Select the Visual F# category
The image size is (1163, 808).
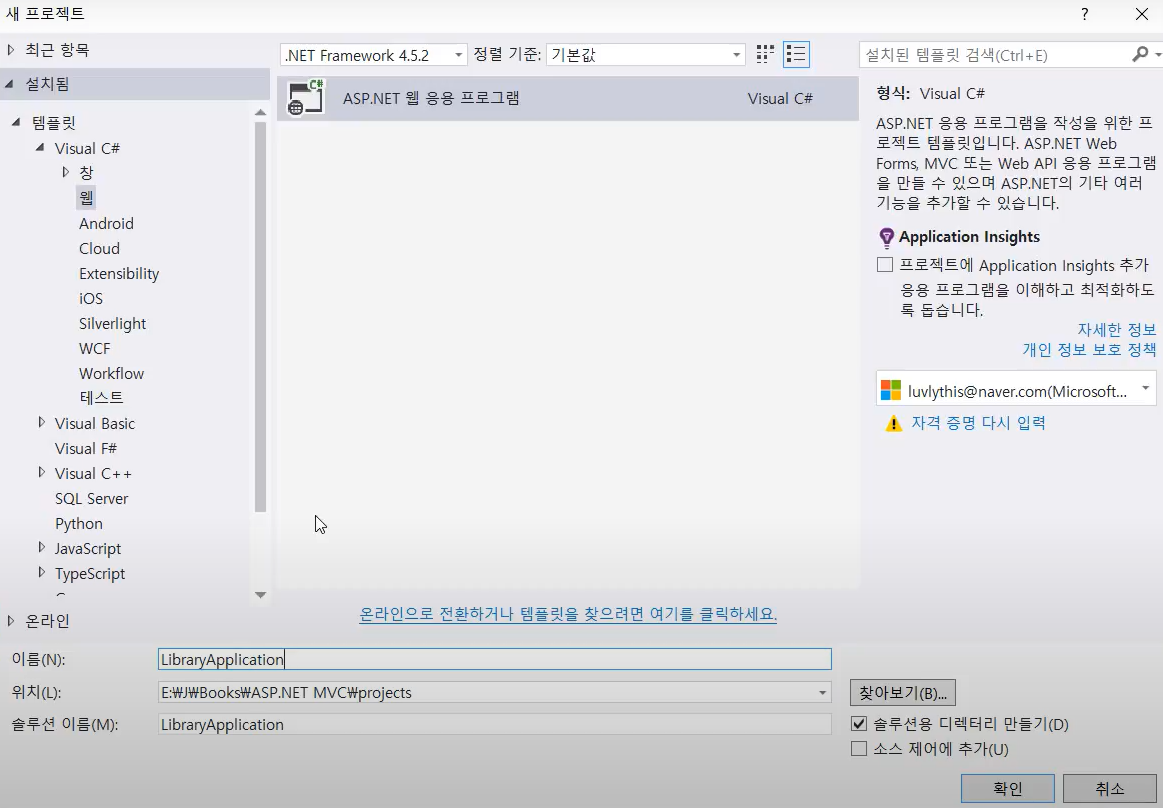pos(85,448)
